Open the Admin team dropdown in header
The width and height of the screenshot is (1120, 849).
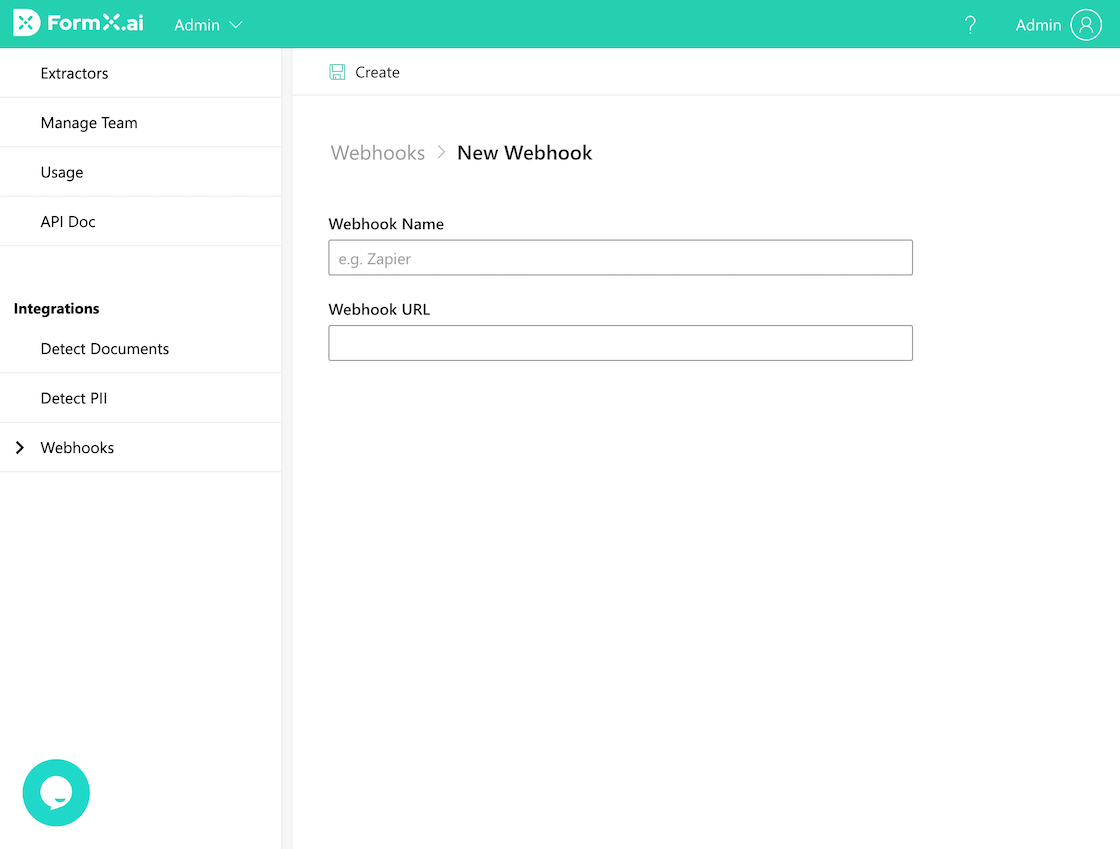point(208,25)
